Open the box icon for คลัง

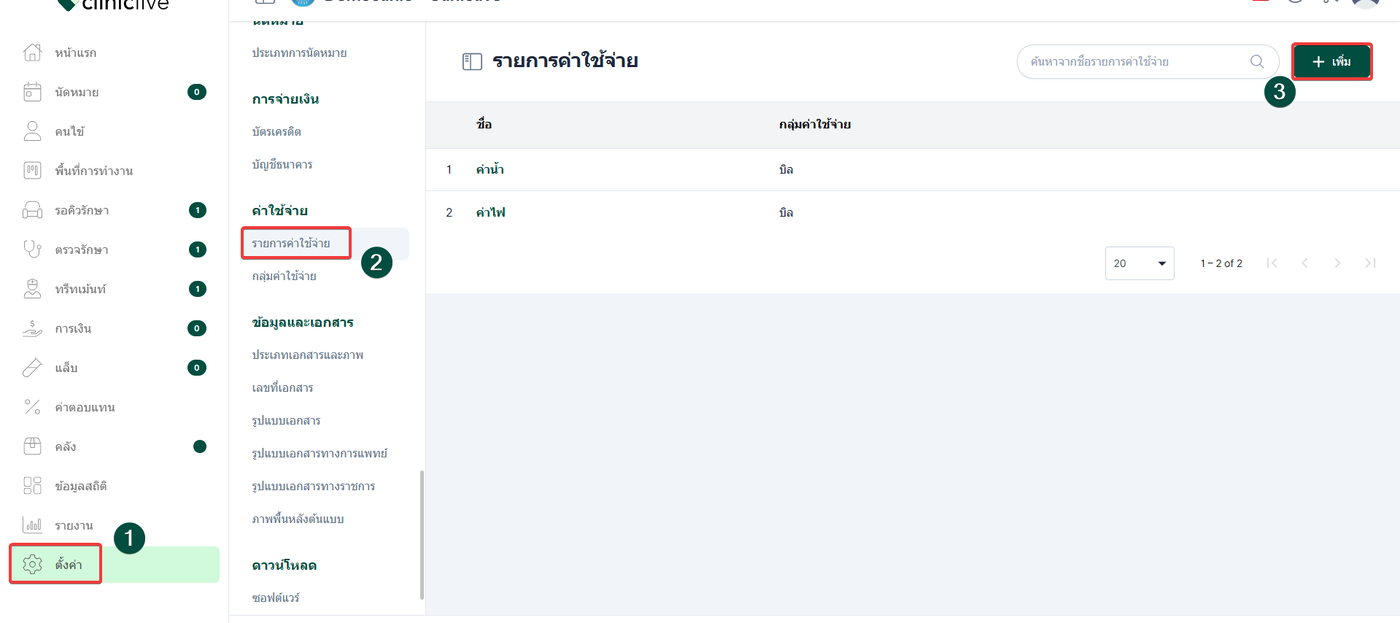(x=32, y=446)
